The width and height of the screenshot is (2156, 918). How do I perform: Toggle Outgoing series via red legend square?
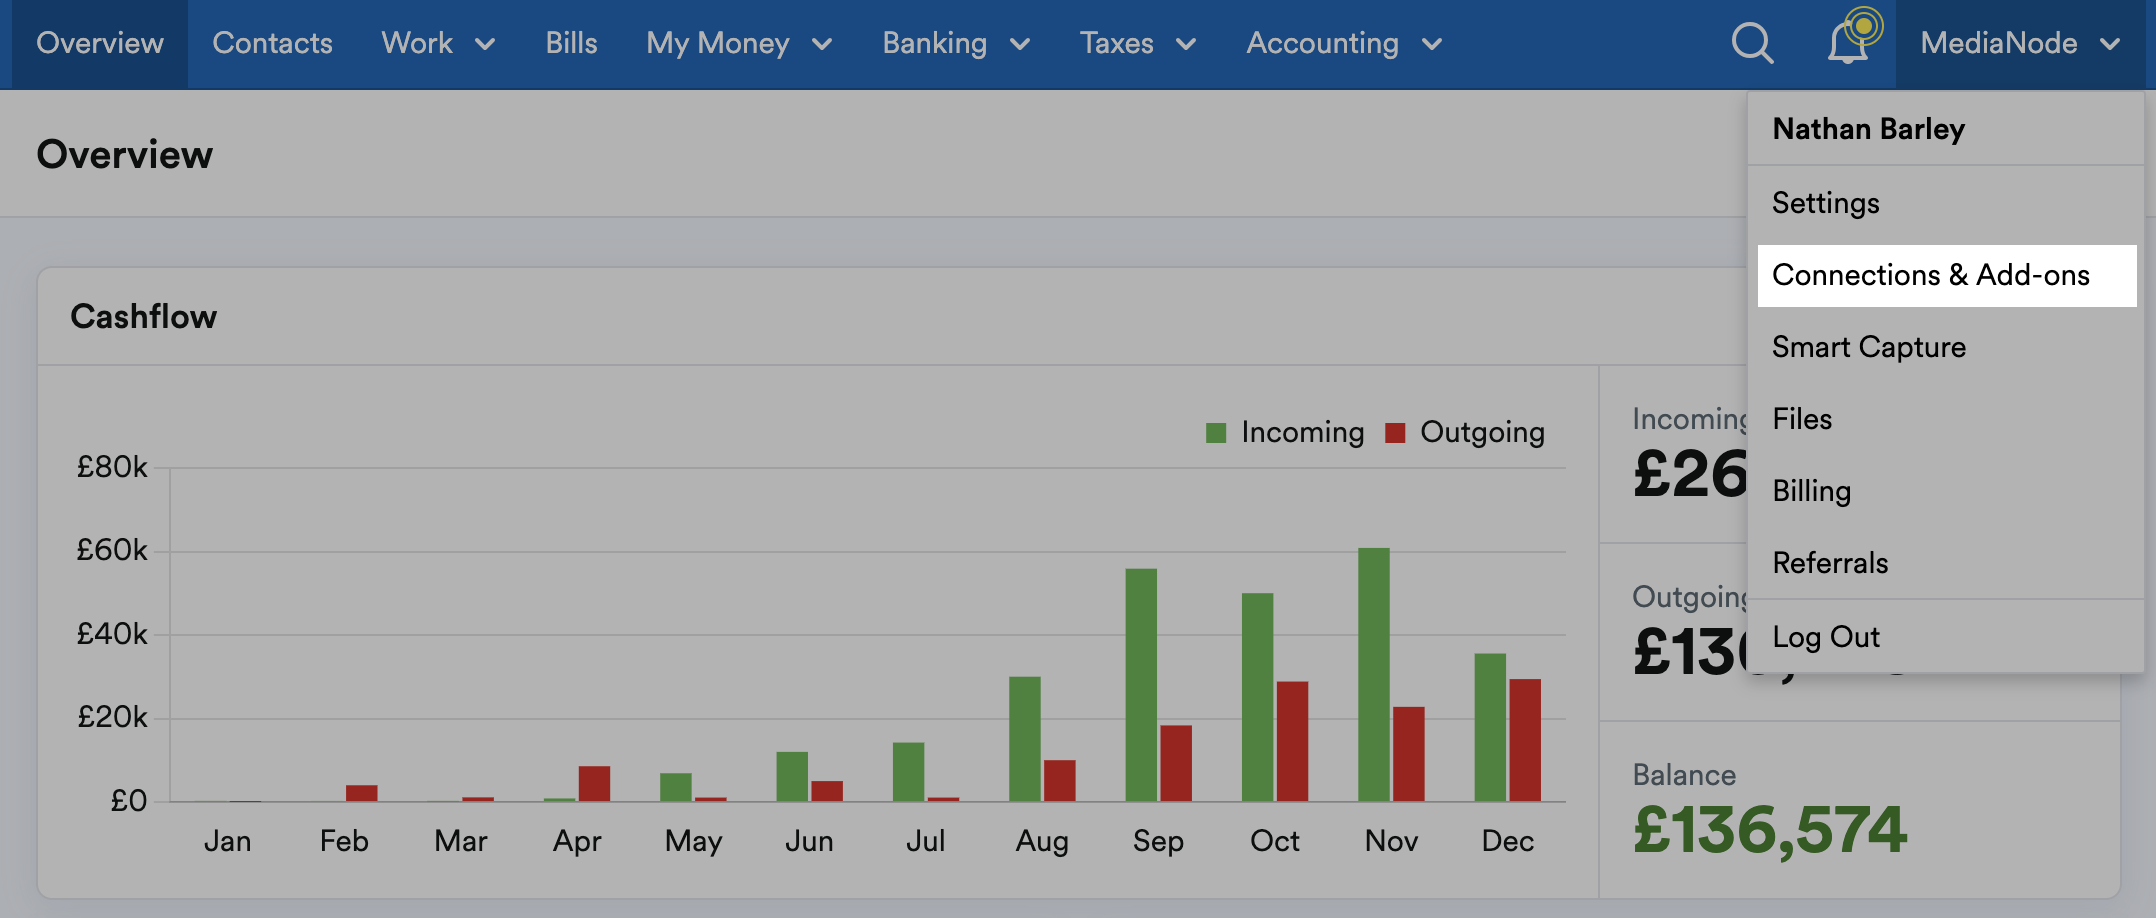tap(1395, 432)
